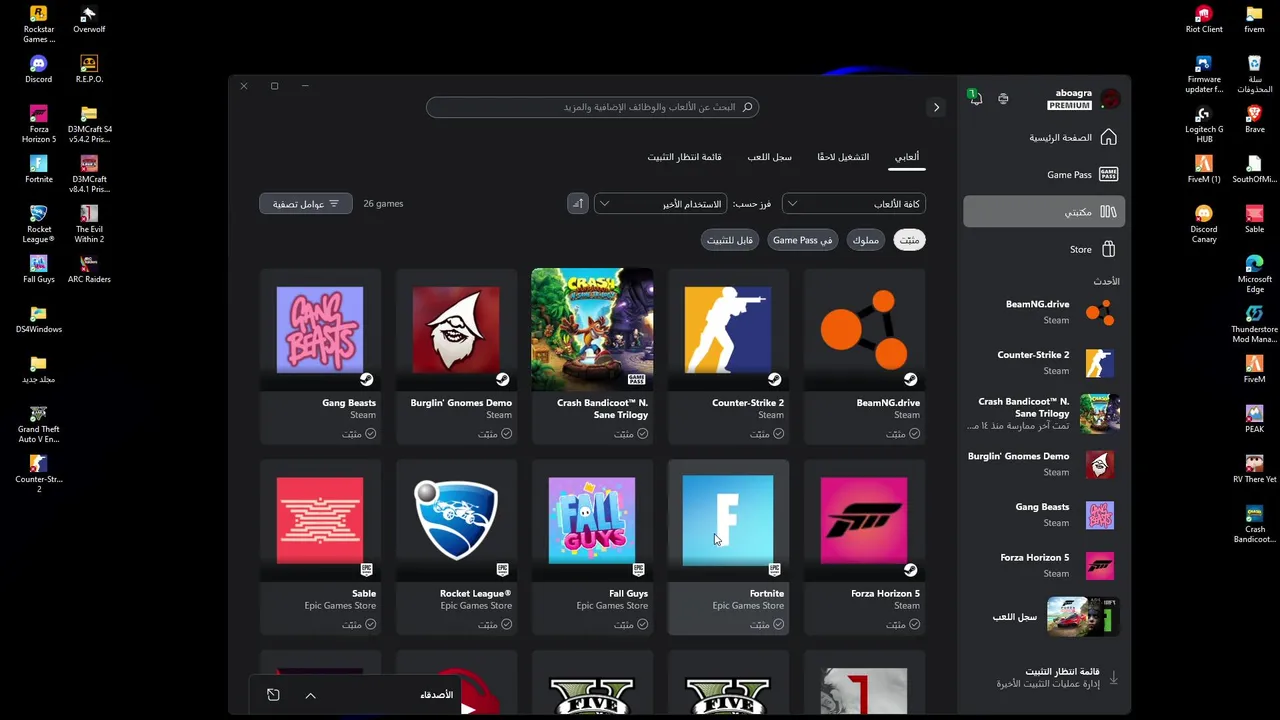
Task: Open the Sable library card
Action: pyautogui.click(x=320, y=547)
